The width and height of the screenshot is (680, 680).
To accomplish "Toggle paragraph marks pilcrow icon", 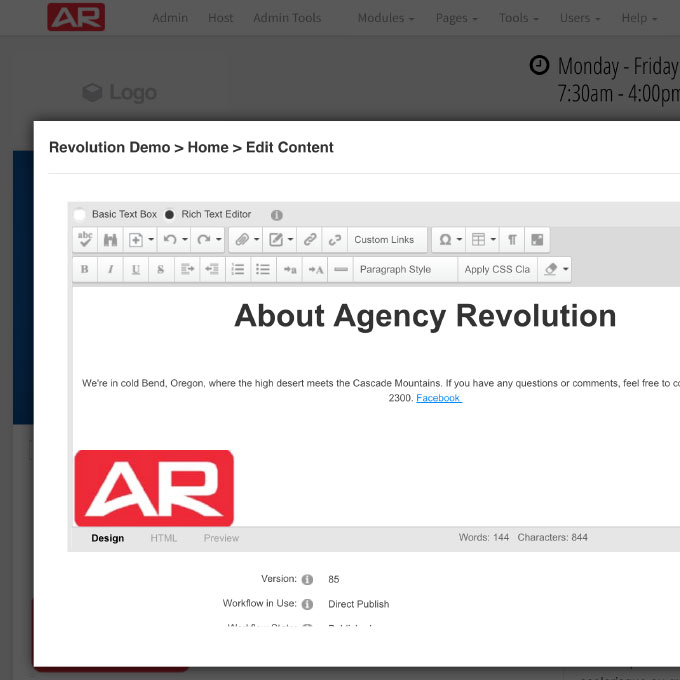I will [x=512, y=239].
